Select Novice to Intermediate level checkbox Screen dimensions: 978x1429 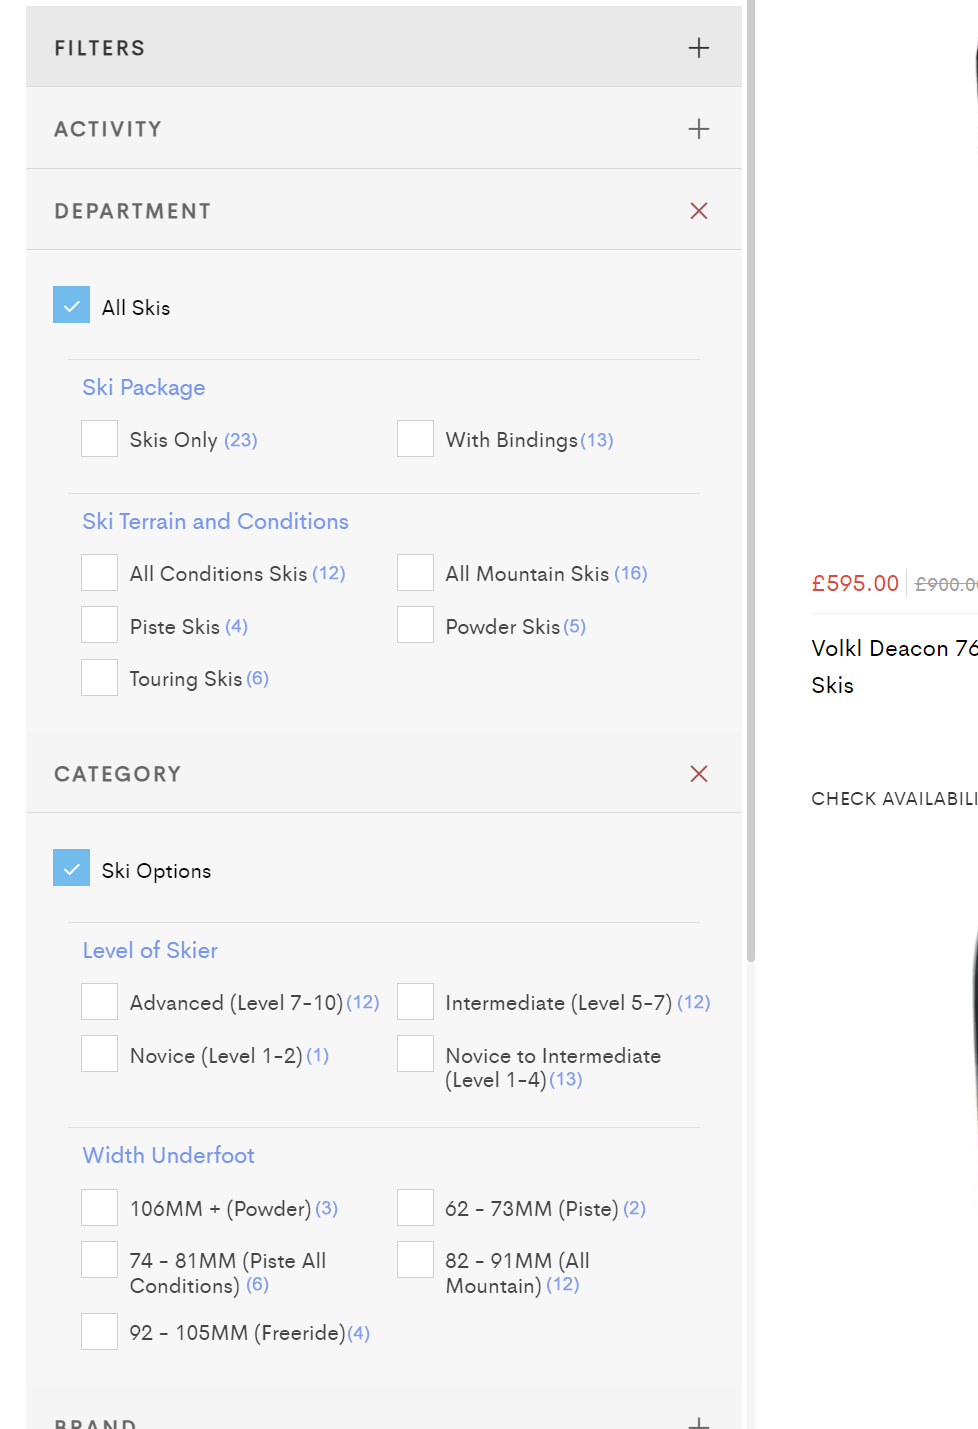click(415, 1055)
